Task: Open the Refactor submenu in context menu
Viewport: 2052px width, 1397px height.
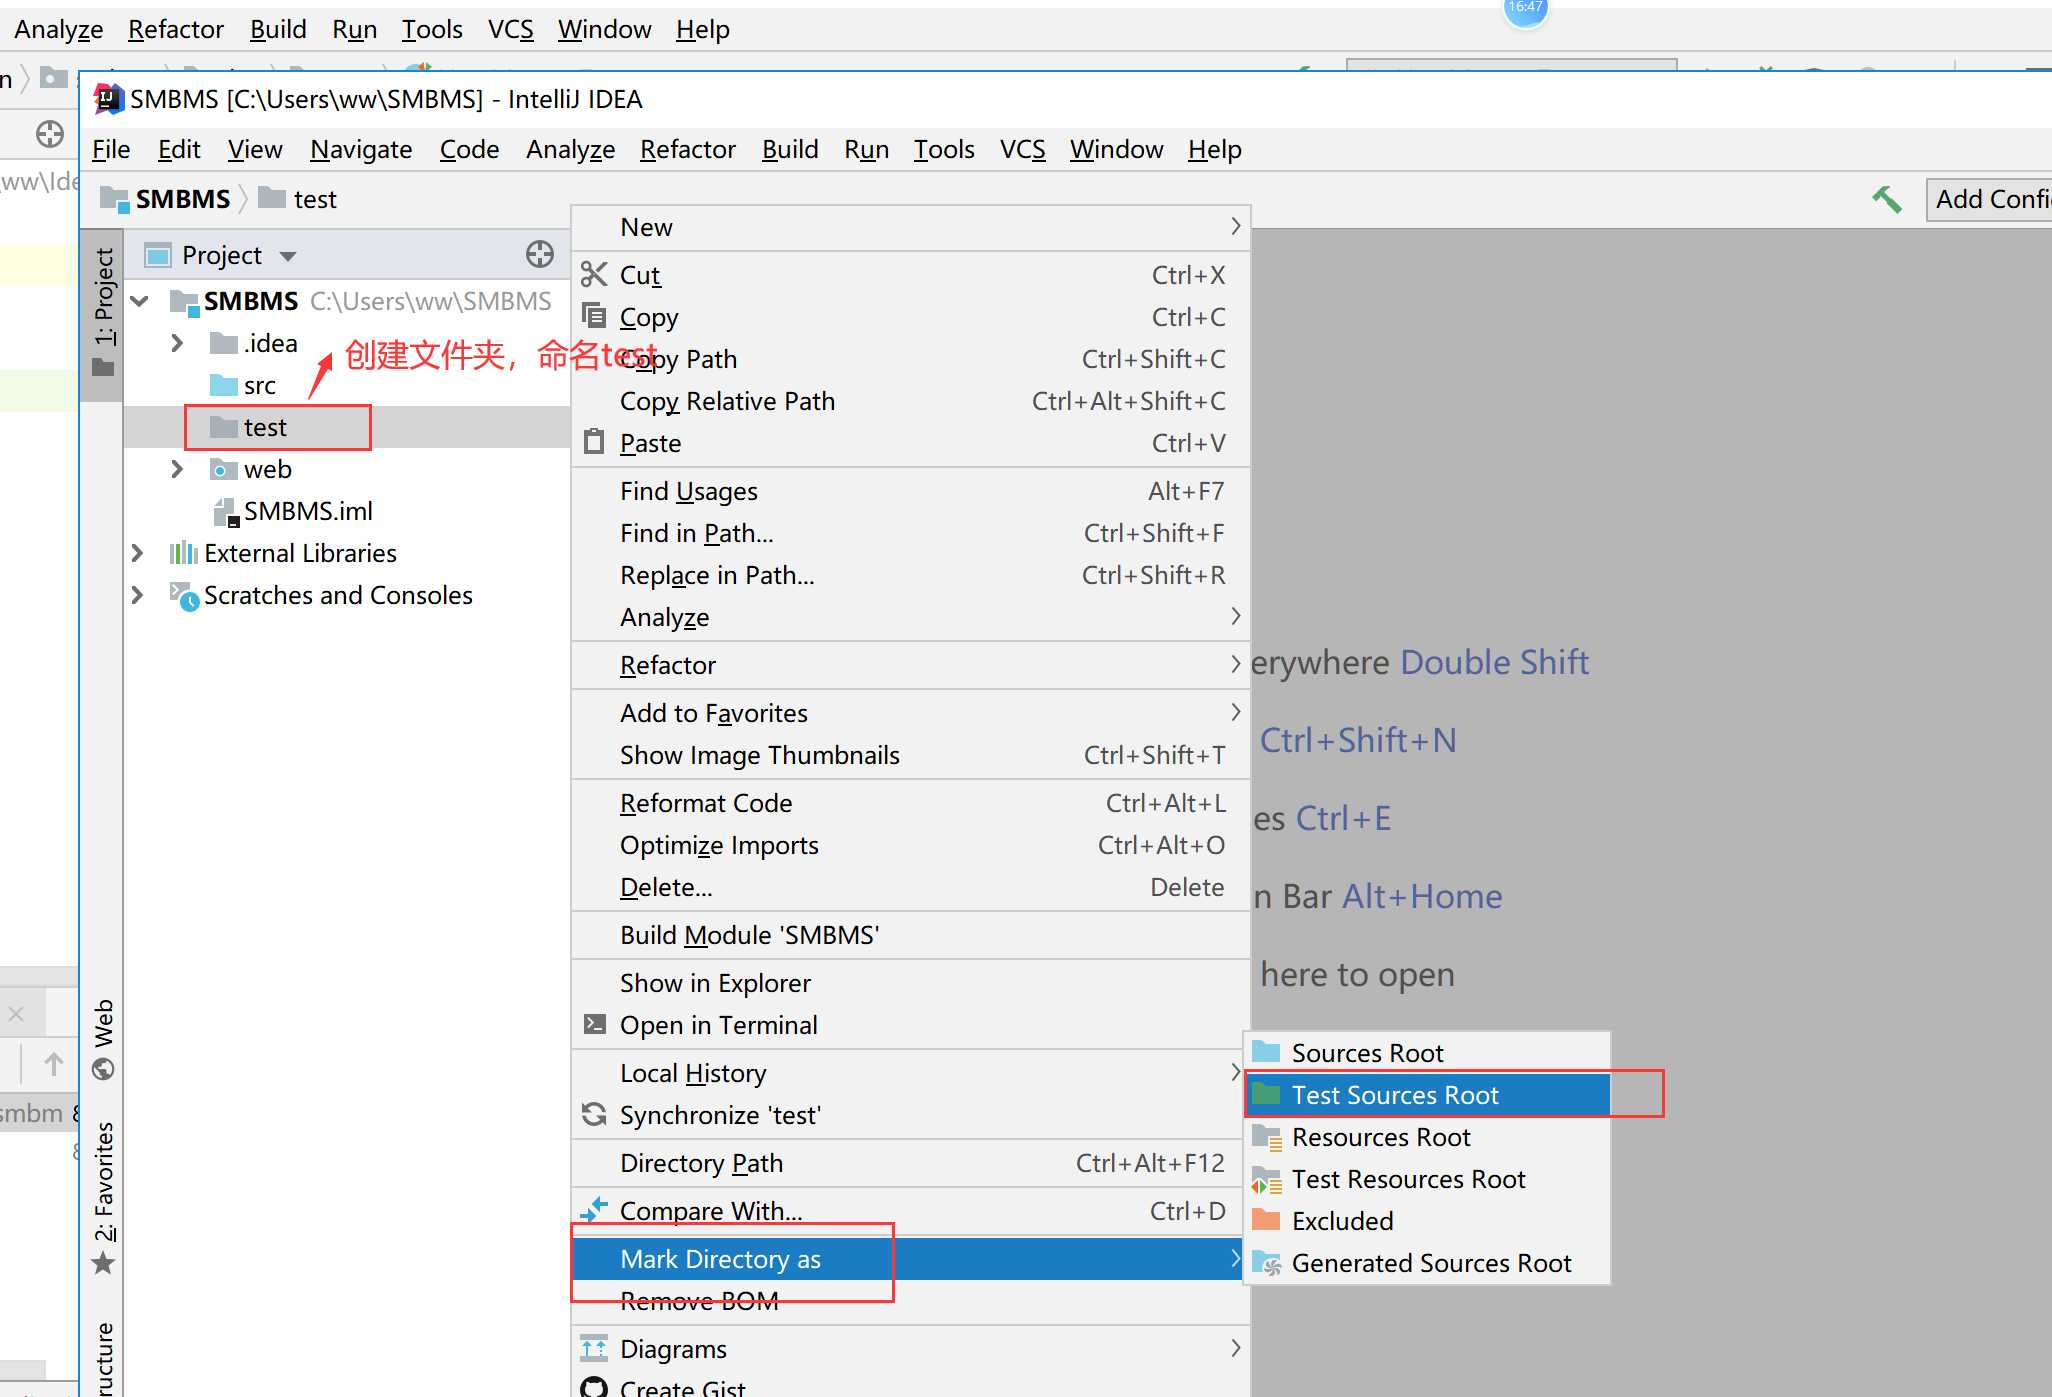Action: click(x=911, y=665)
